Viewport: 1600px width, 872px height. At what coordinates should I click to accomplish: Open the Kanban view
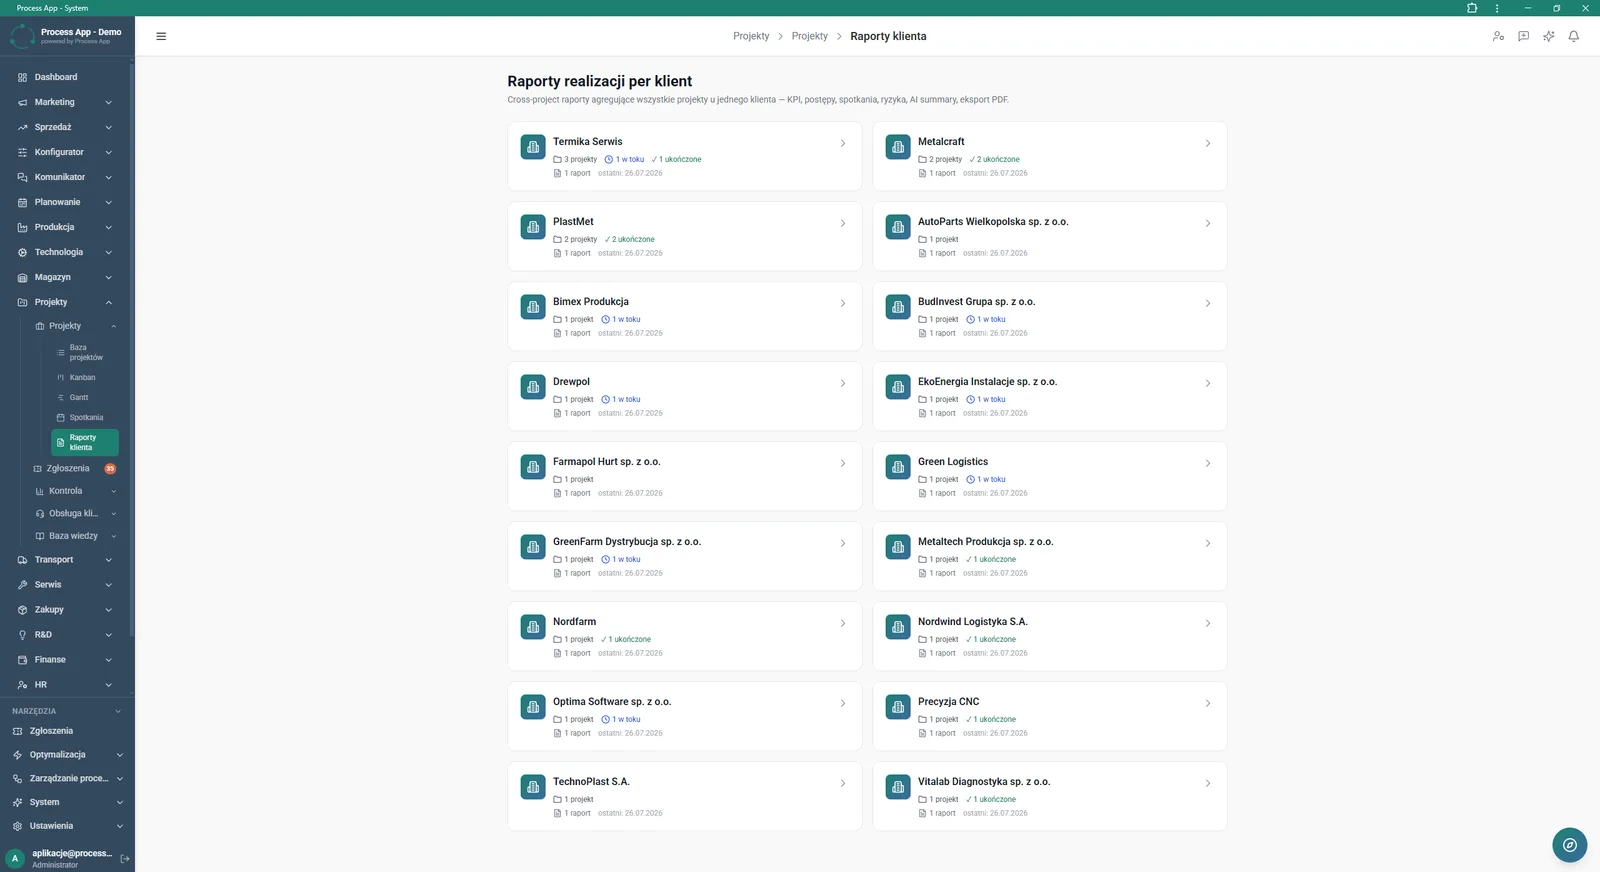(84, 377)
